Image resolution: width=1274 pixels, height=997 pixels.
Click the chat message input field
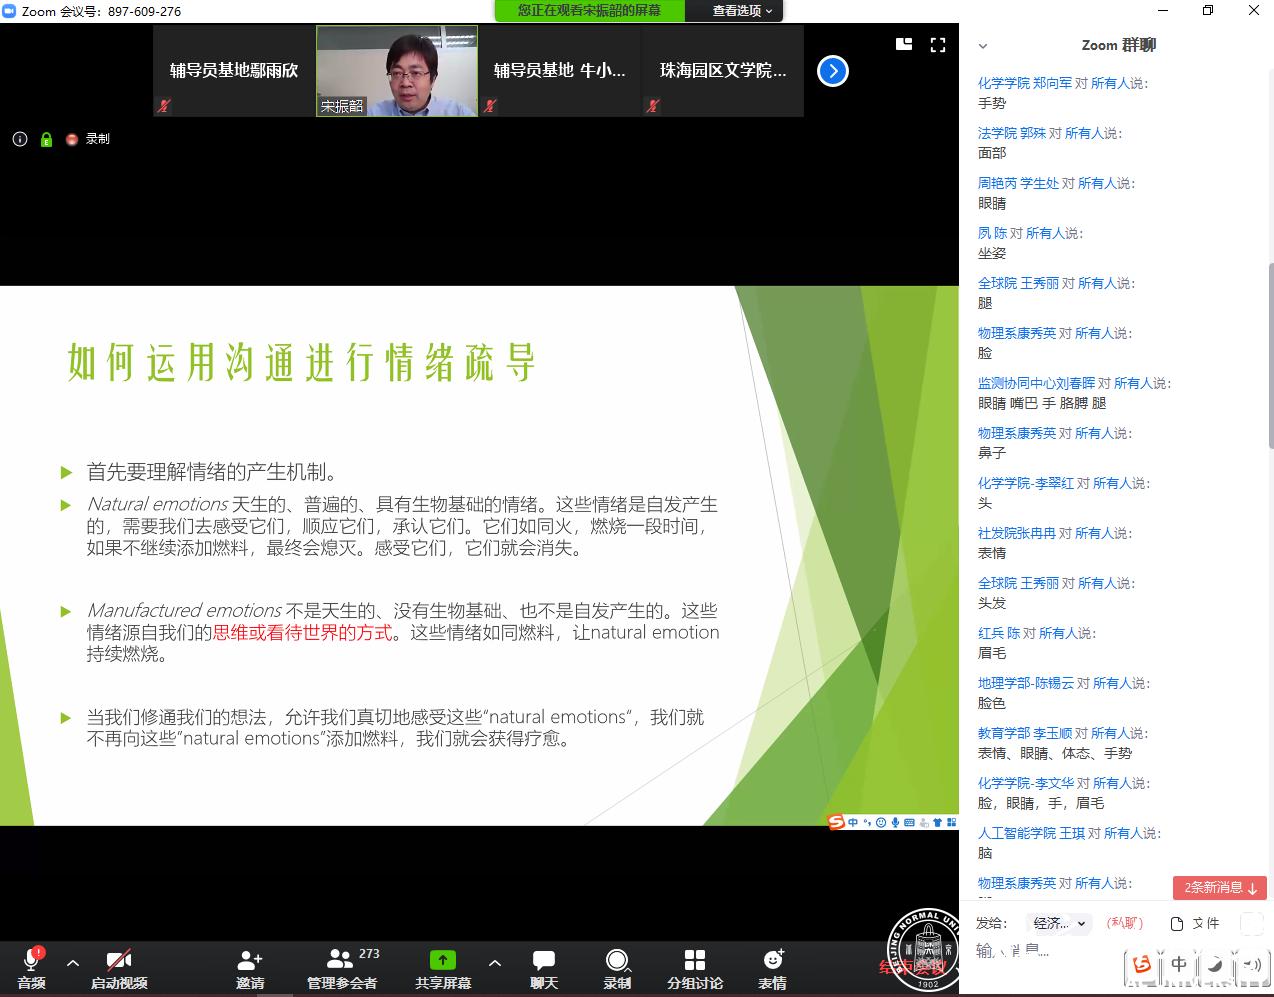(x=1050, y=951)
